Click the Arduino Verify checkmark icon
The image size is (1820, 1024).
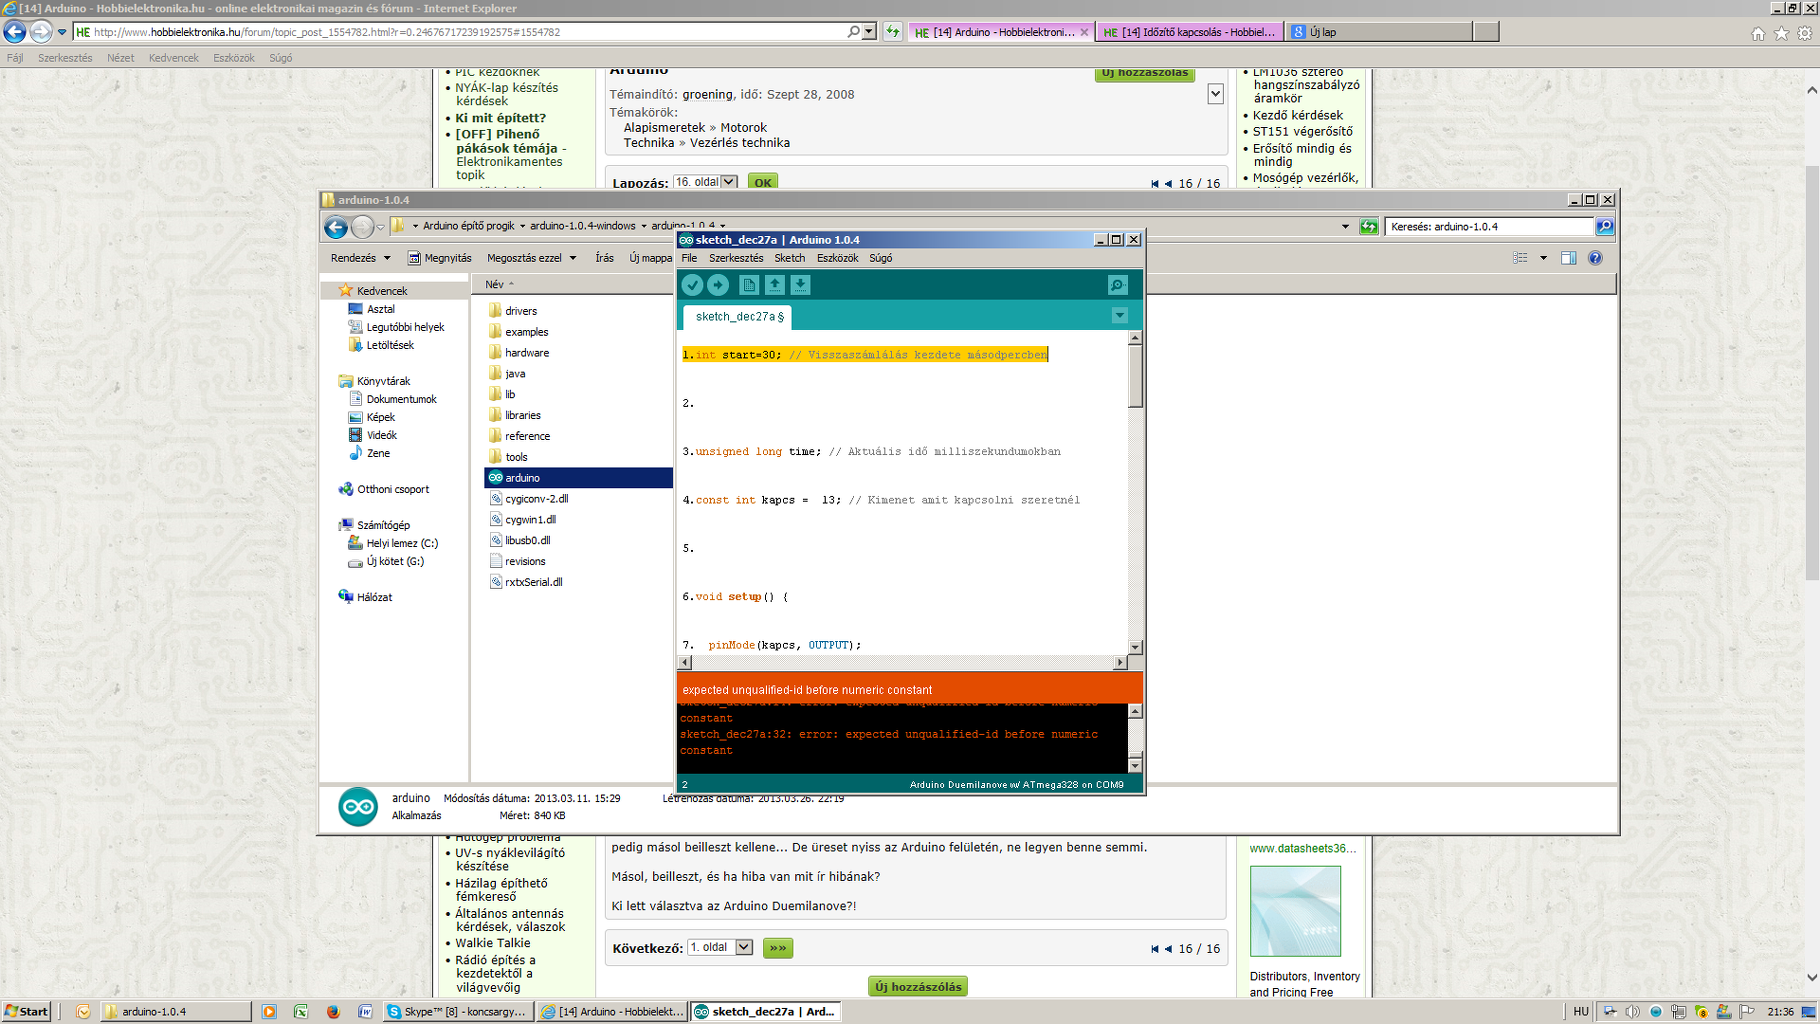point(692,285)
